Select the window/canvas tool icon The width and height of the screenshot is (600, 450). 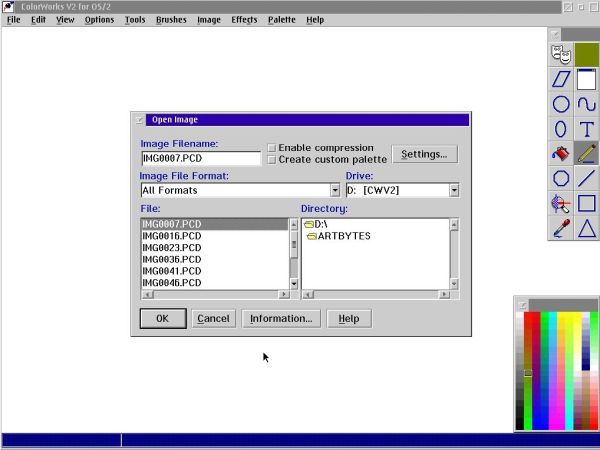click(x=586, y=80)
